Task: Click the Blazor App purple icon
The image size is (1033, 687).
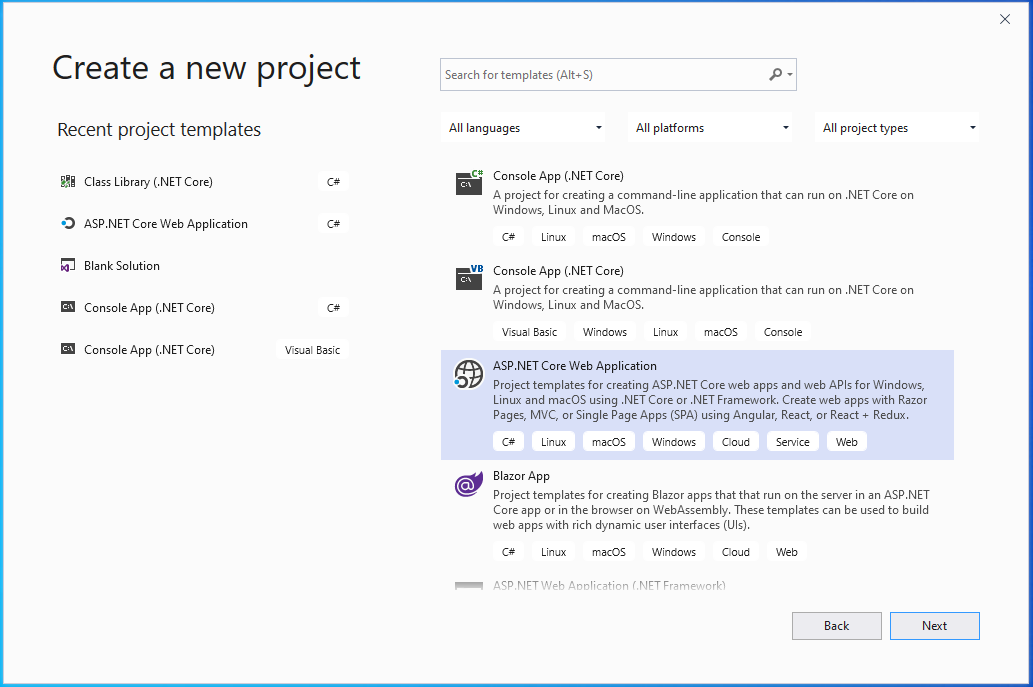Action: [469, 485]
